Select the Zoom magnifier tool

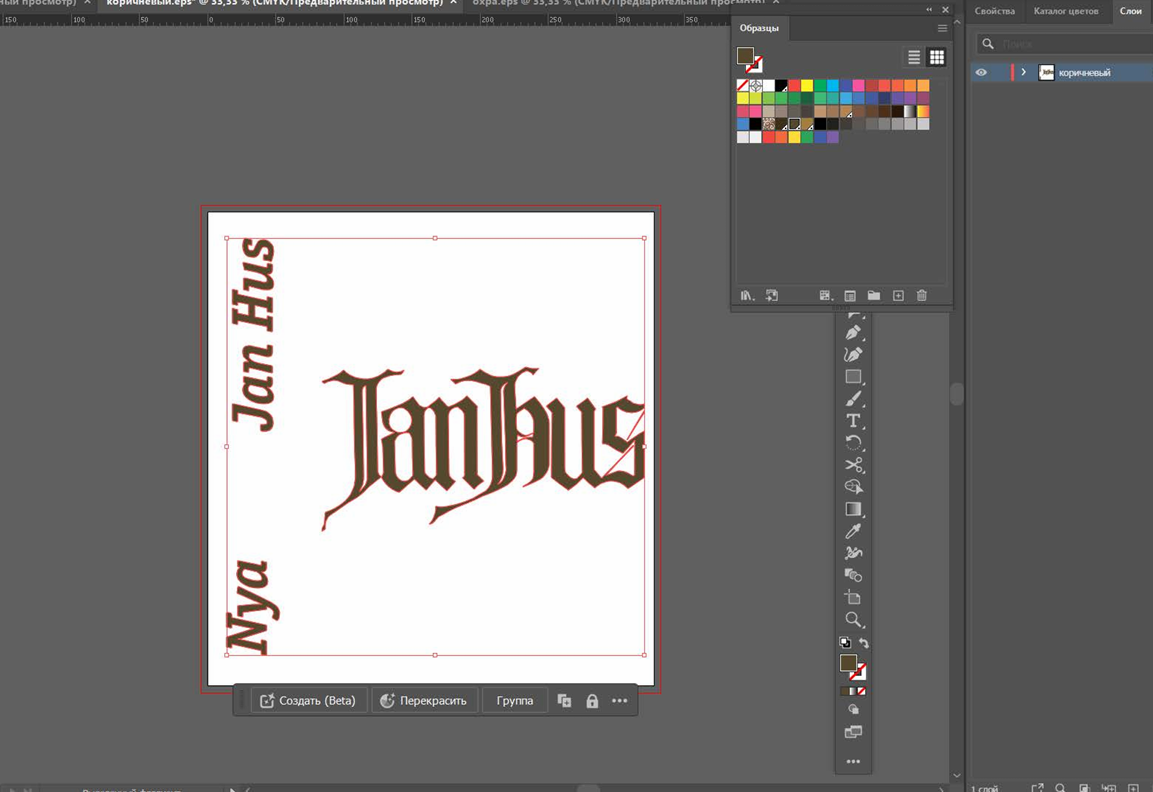[x=853, y=619]
